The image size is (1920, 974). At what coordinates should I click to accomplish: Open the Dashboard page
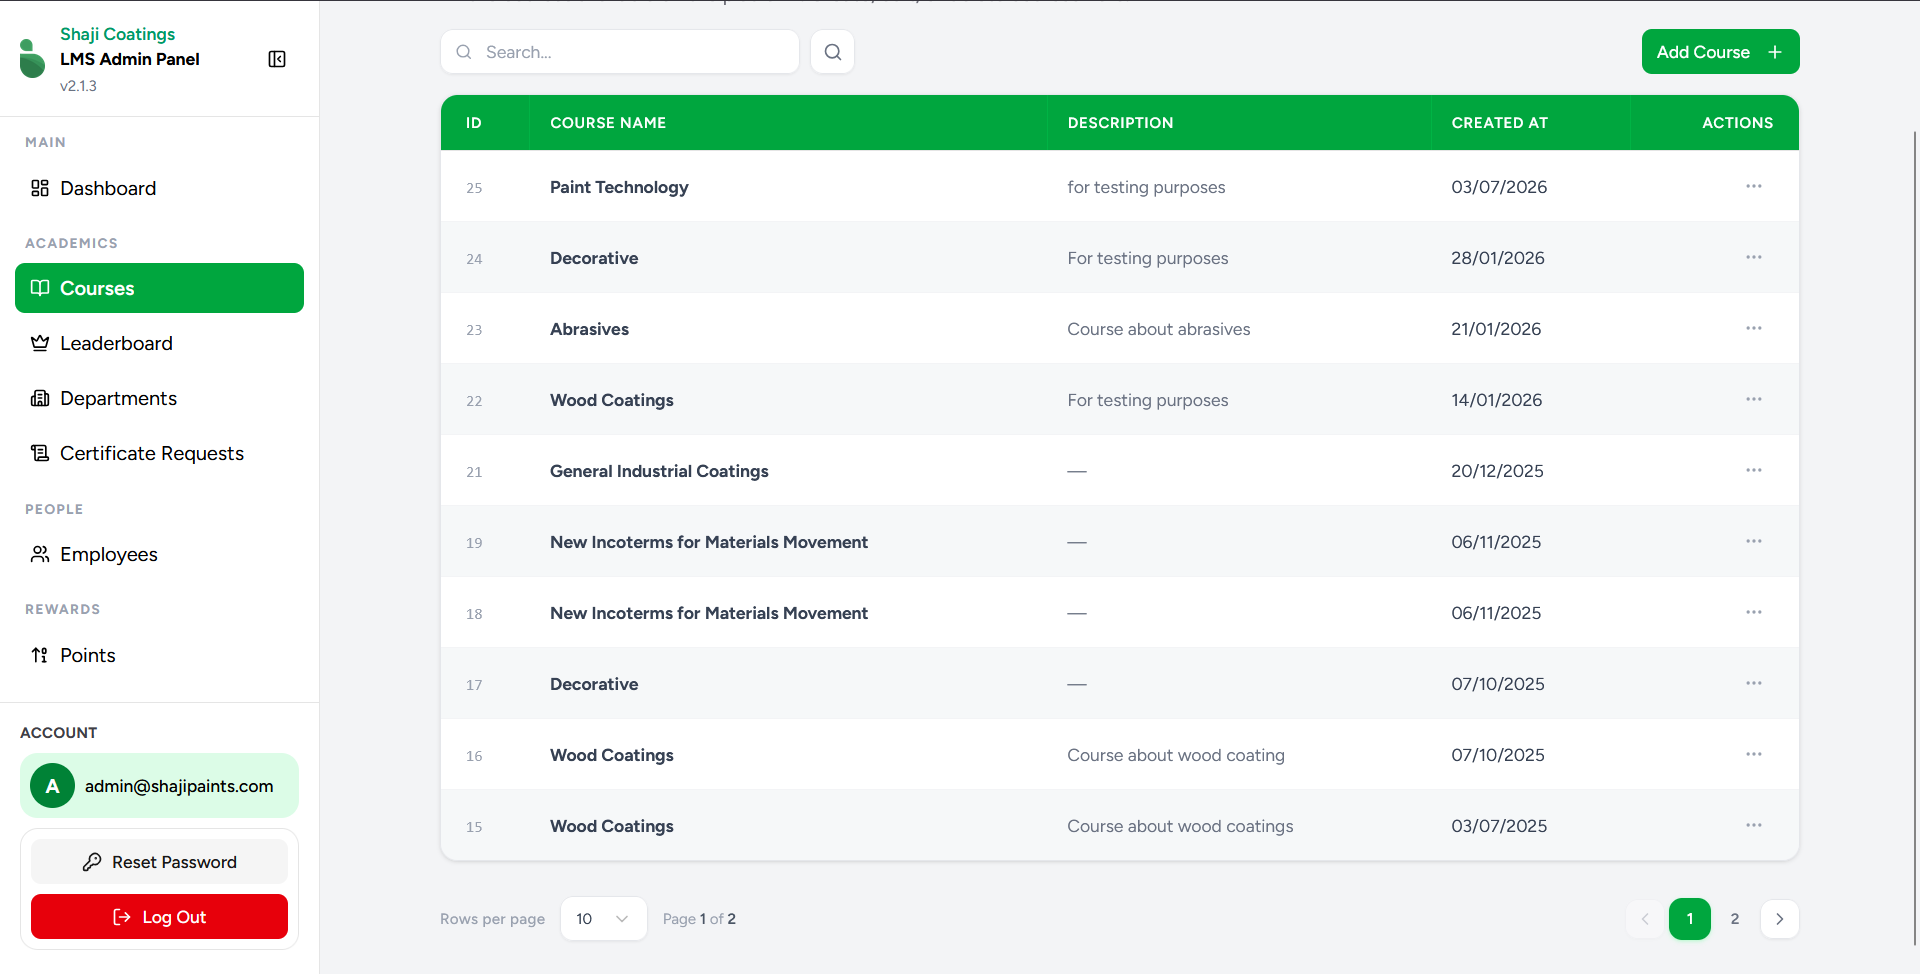159,188
